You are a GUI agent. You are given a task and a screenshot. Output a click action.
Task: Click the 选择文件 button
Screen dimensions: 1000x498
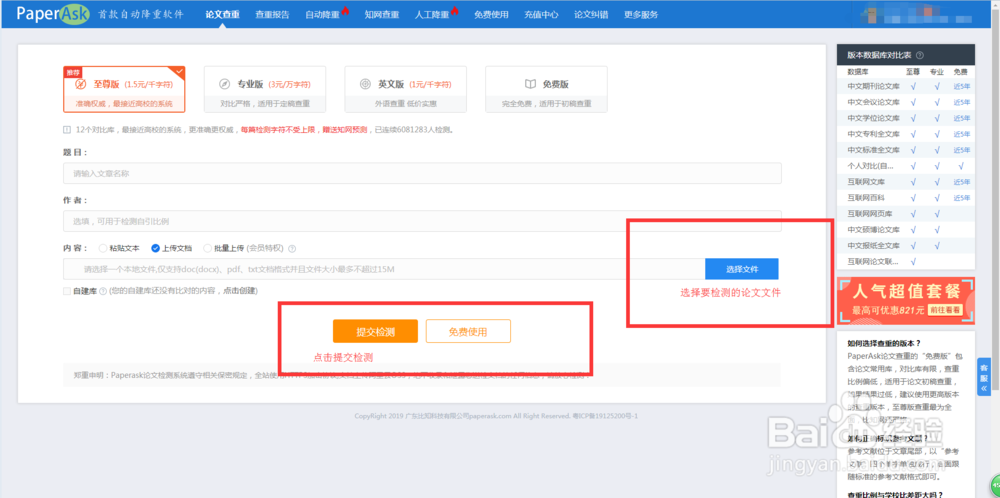pyautogui.click(x=742, y=269)
